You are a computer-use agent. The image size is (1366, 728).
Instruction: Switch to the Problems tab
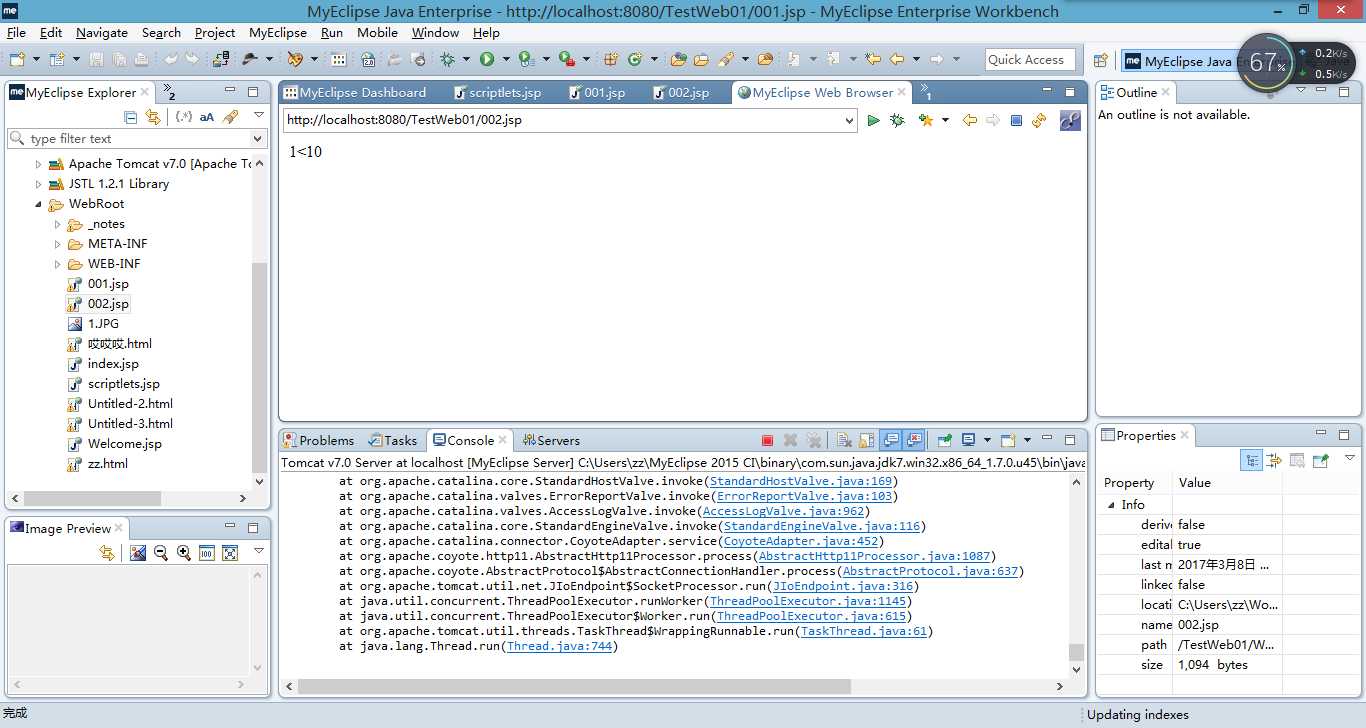tap(319, 440)
